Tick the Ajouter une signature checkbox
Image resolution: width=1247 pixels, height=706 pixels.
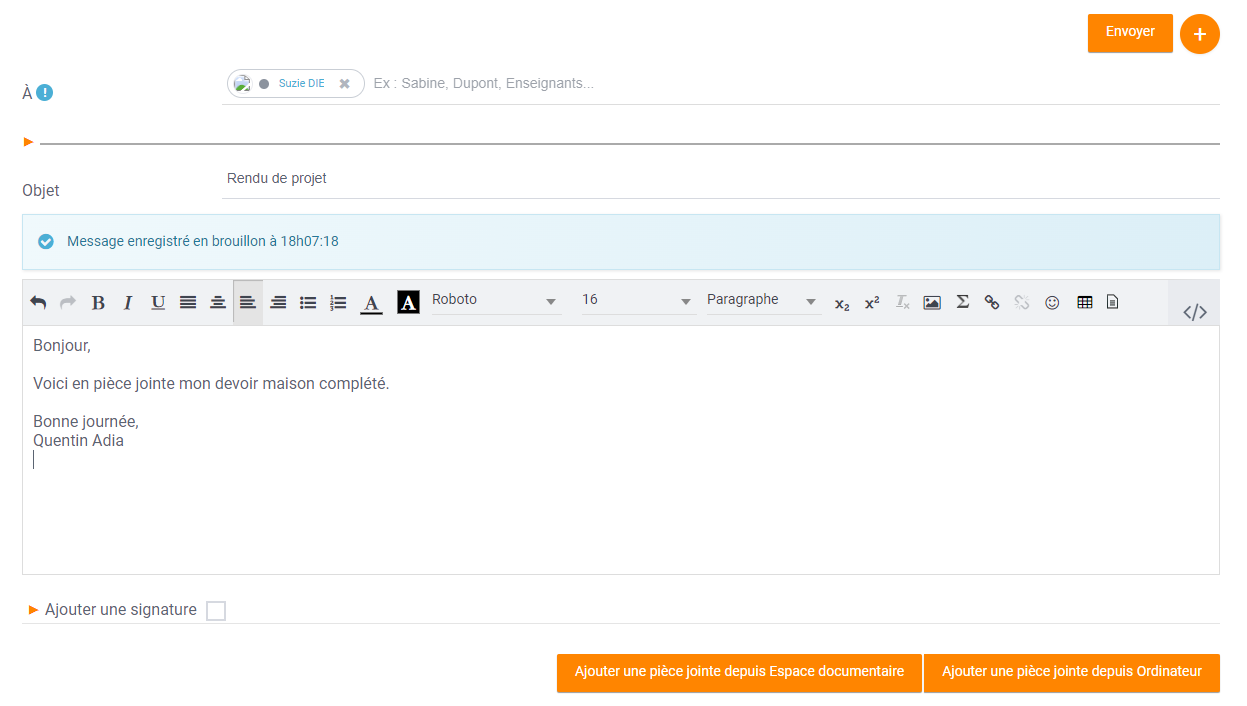tap(216, 611)
